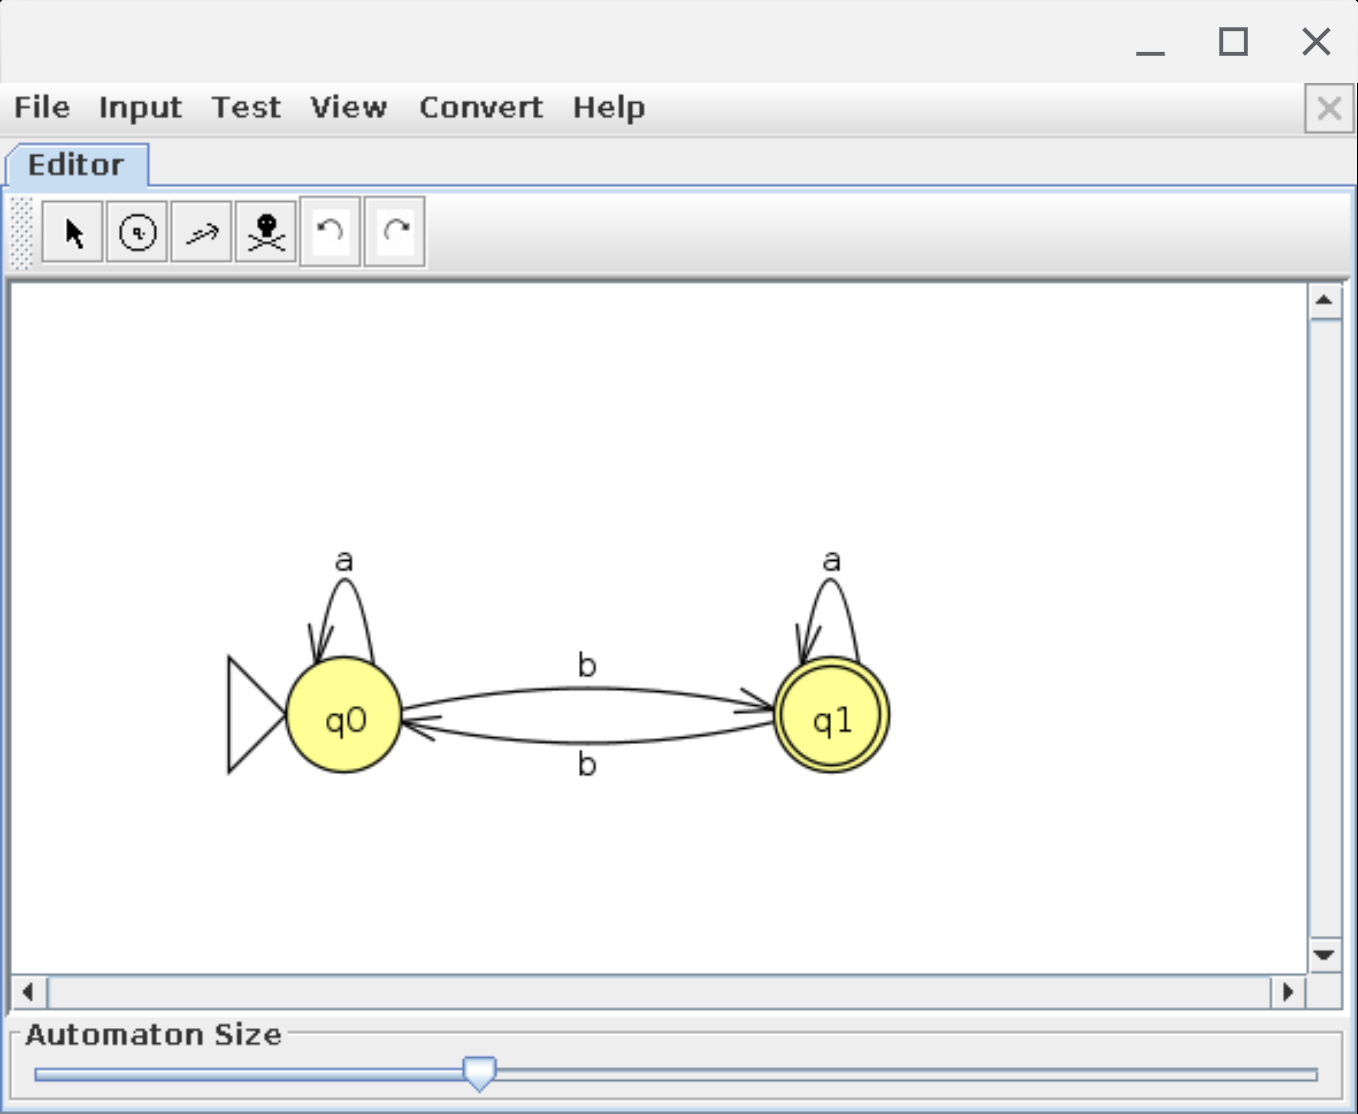
Task: Click the Undo toolbar button
Action: [x=330, y=232]
